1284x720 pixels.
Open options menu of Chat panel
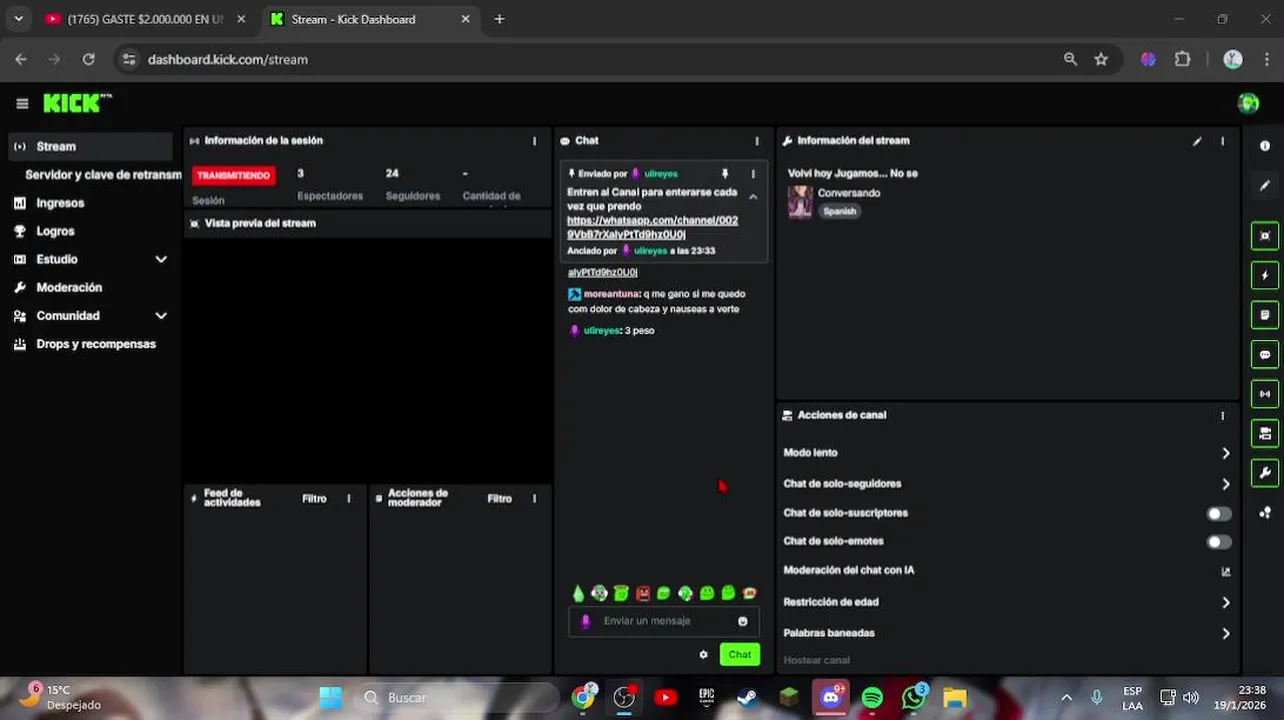tap(757, 141)
